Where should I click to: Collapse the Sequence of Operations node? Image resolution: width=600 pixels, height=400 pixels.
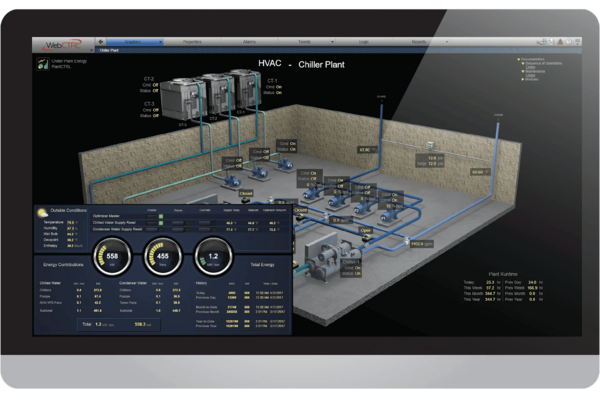coord(523,64)
